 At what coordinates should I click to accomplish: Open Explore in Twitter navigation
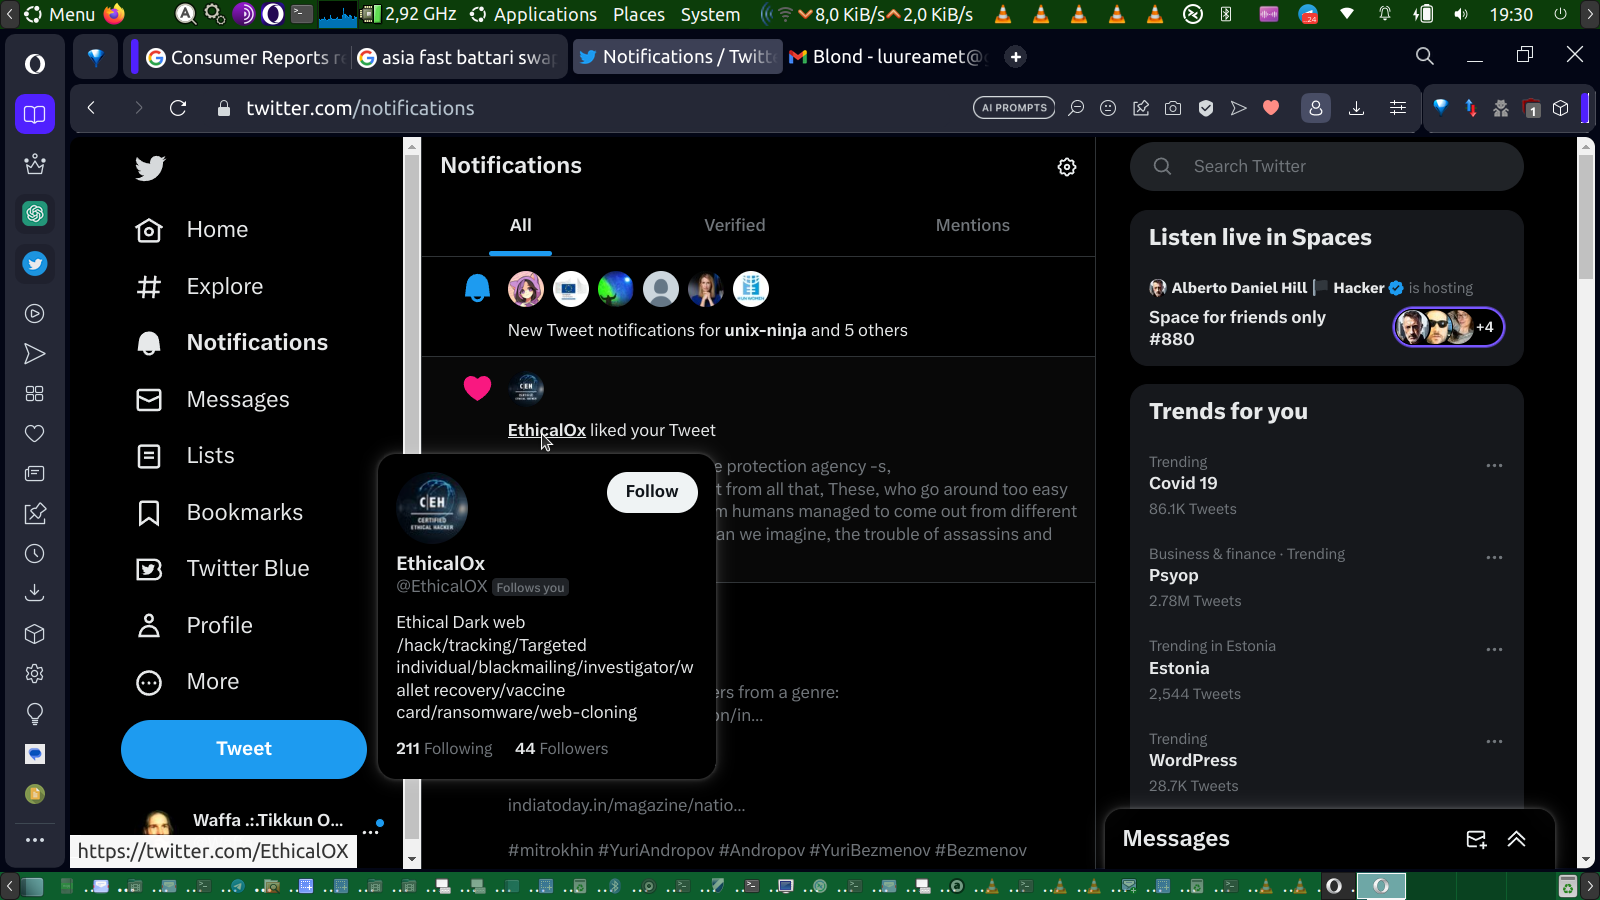coord(200,287)
